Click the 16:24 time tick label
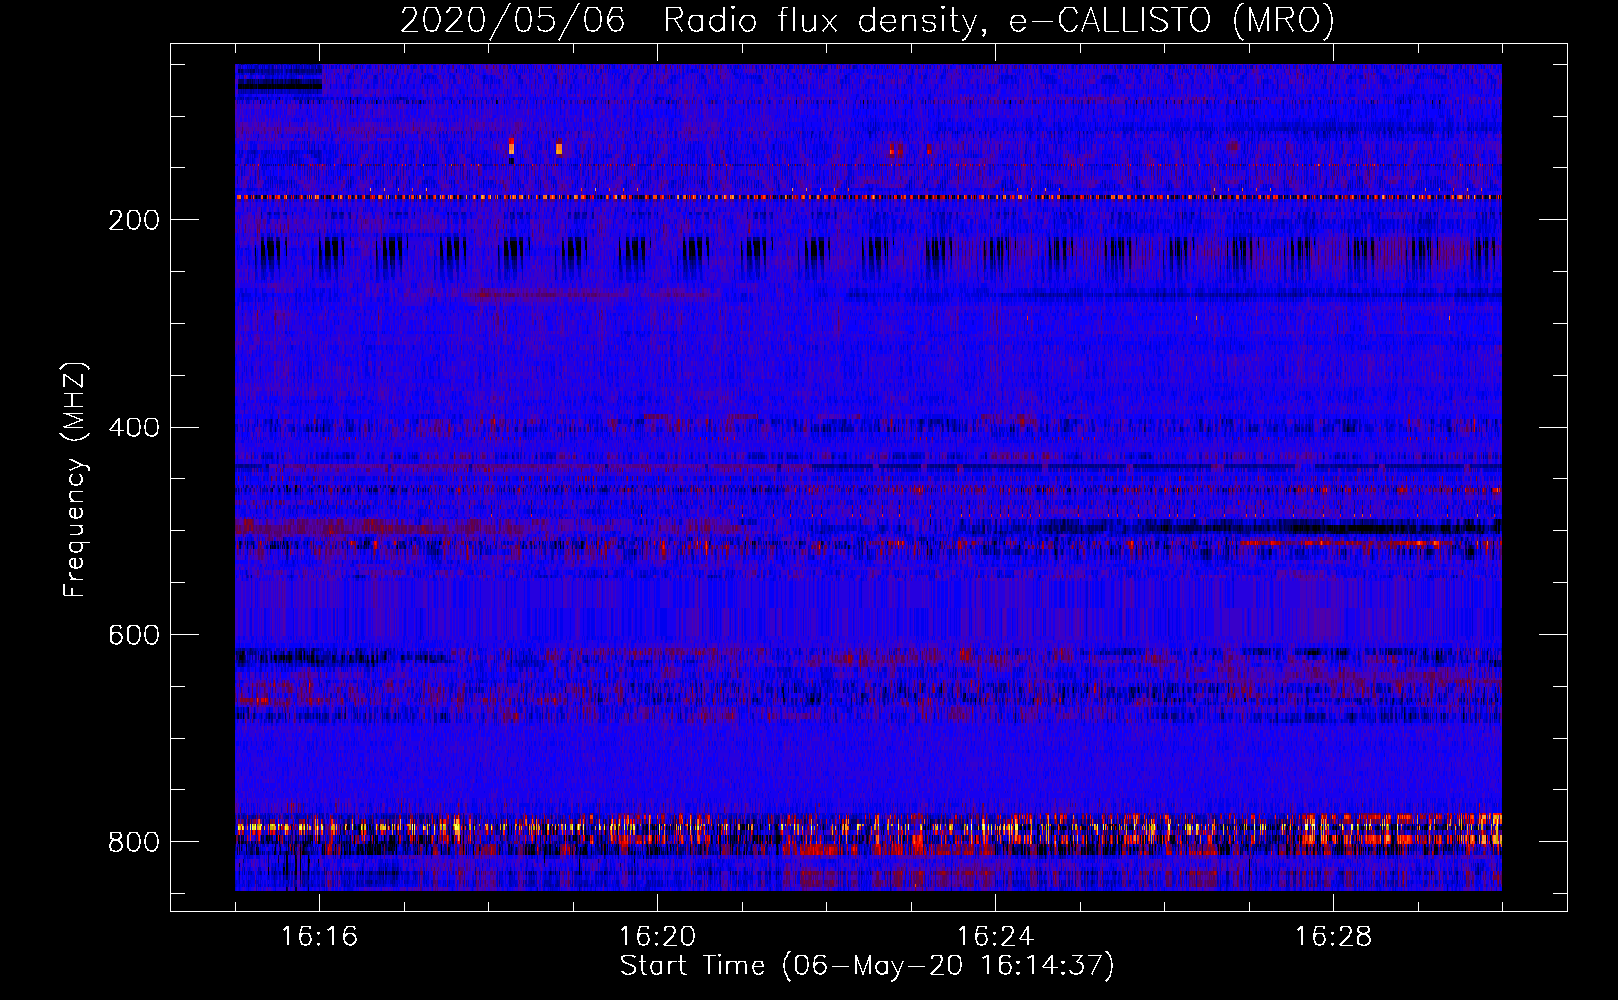Image resolution: width=1618 pixels, height=1000 pixels. coord(995,936)
